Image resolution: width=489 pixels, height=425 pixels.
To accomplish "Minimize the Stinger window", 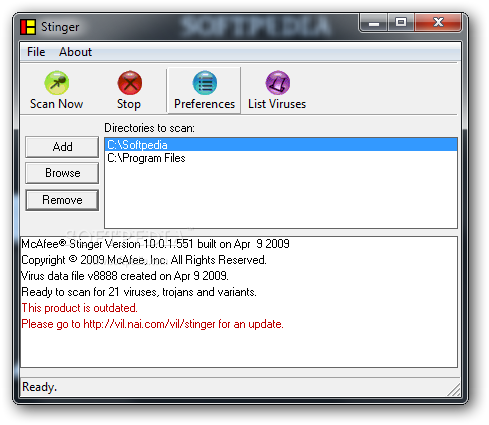I will point(374,23).
